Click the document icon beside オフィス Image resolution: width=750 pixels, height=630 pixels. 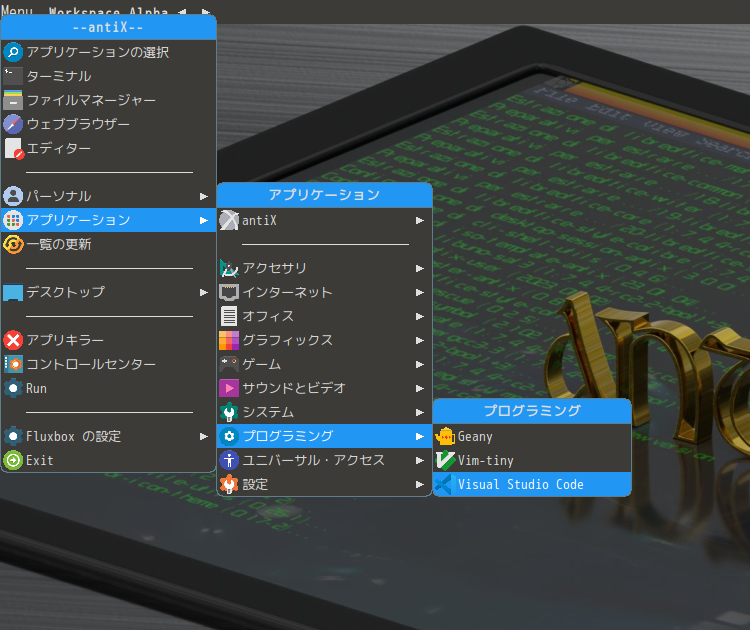coord(229,316)
